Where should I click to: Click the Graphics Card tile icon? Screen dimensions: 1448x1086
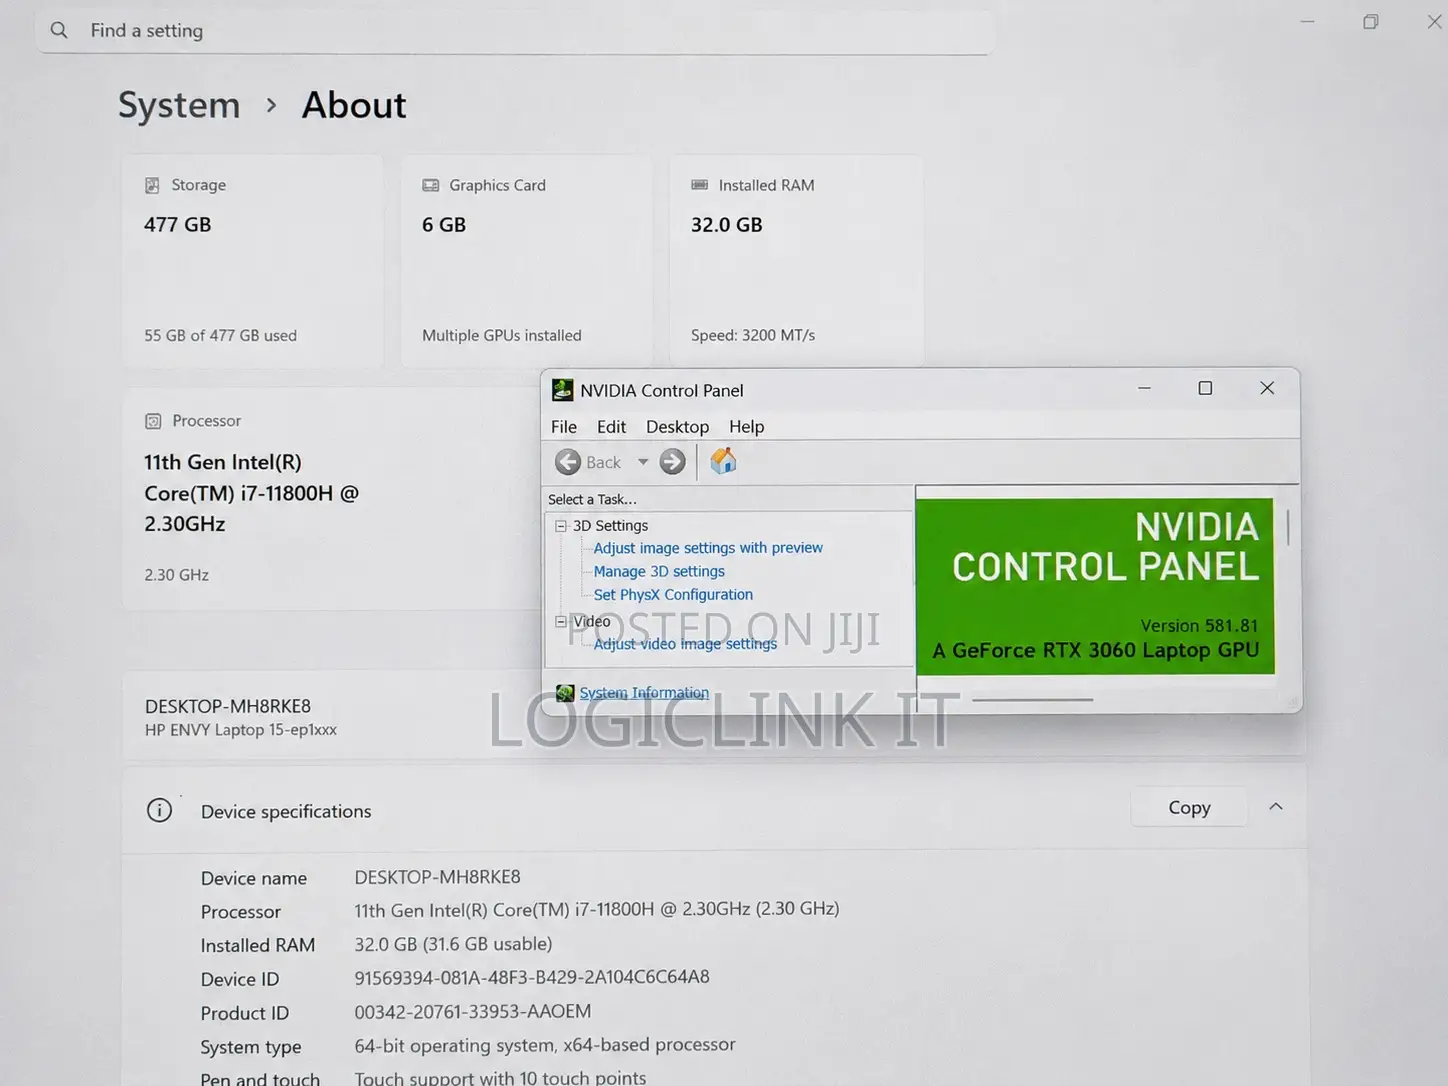pyautogui.click(x=431, y=185)
